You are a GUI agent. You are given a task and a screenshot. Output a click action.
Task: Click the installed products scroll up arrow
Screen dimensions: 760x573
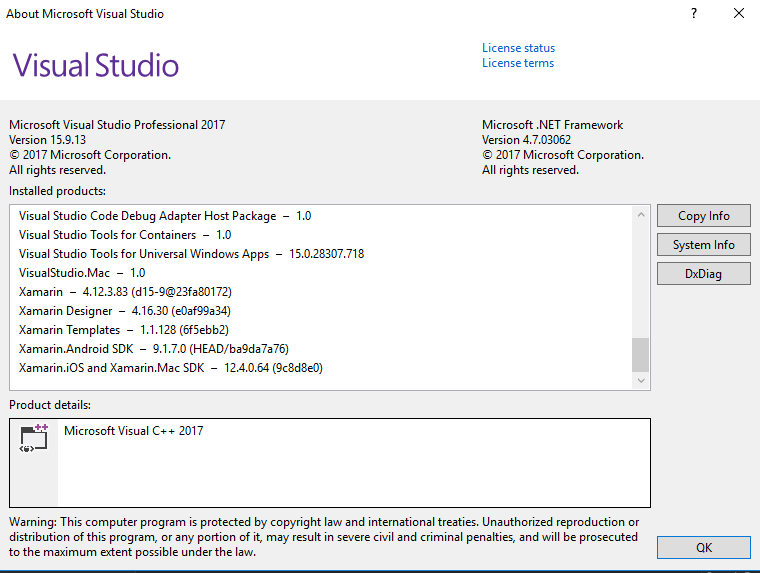click(x=641, y=214)
